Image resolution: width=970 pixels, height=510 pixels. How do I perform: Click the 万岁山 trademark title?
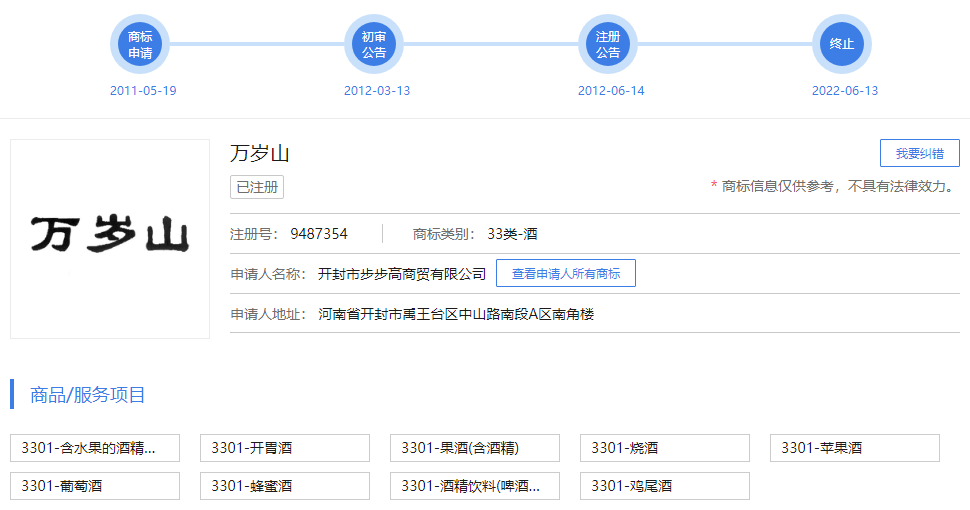point(260,153)
